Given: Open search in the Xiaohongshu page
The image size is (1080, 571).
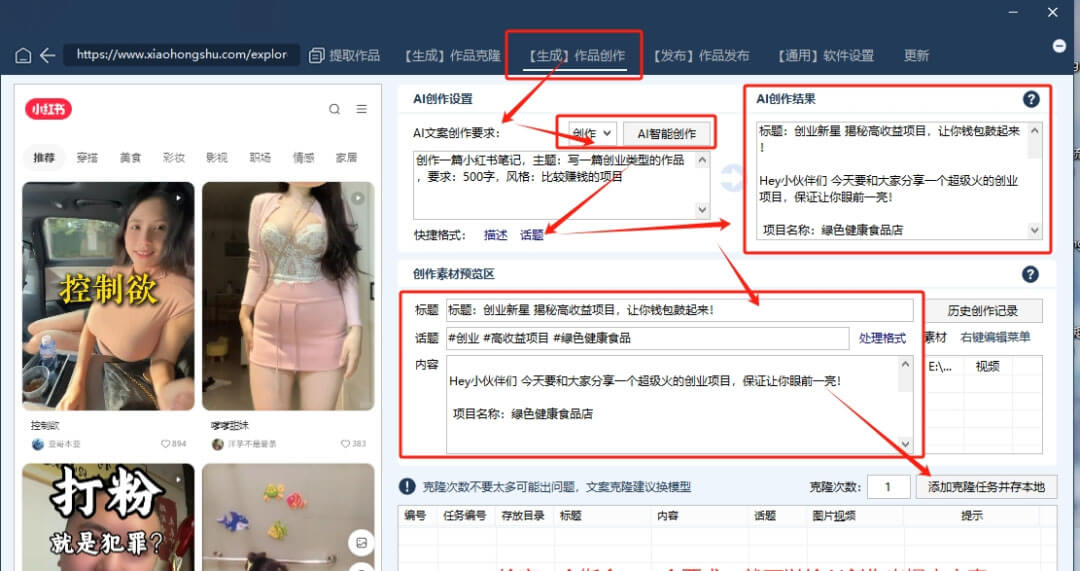Looking at the screenshot, I should click(x=334, y=109).
